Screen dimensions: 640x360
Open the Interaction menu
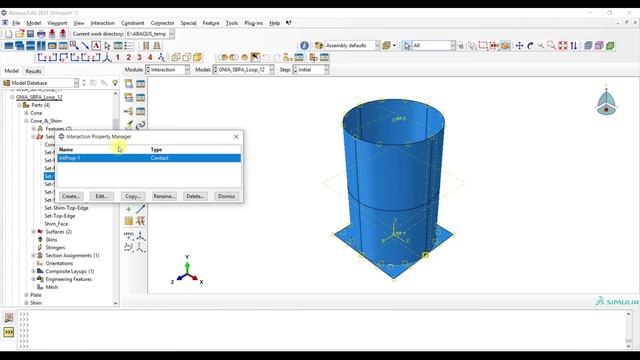[x=102, y=23]
